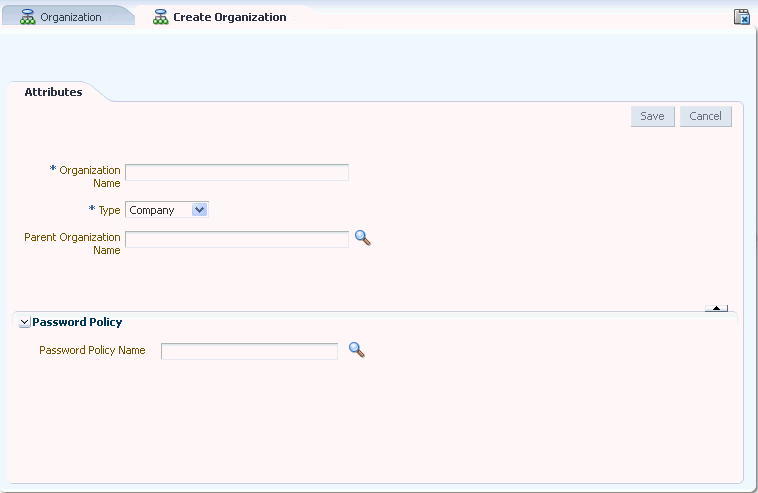758x493 pixels.
Task: Collapse the Password Policy section
Action: (x=24, y=322)
